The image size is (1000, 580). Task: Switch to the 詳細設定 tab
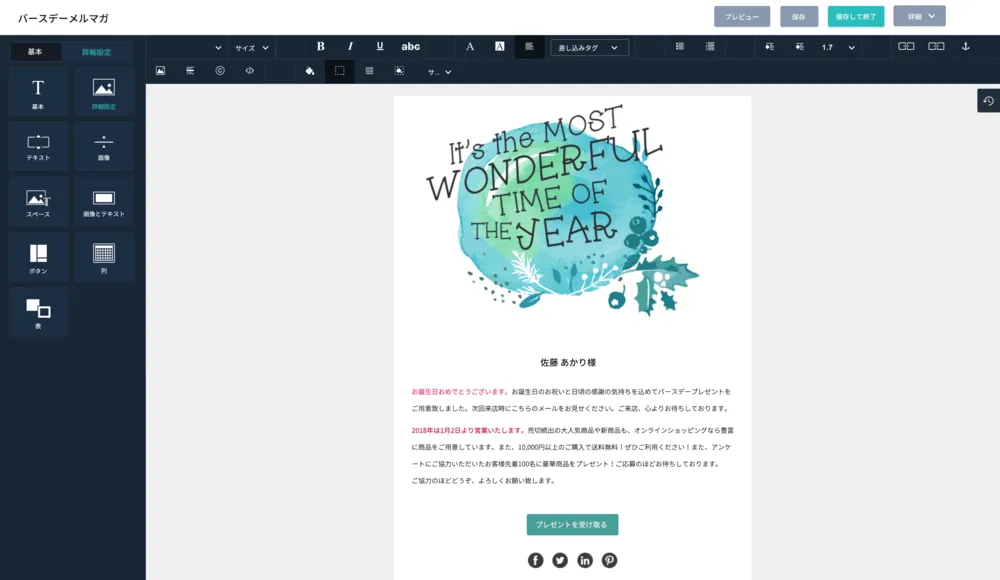click(x=96, y=51)
